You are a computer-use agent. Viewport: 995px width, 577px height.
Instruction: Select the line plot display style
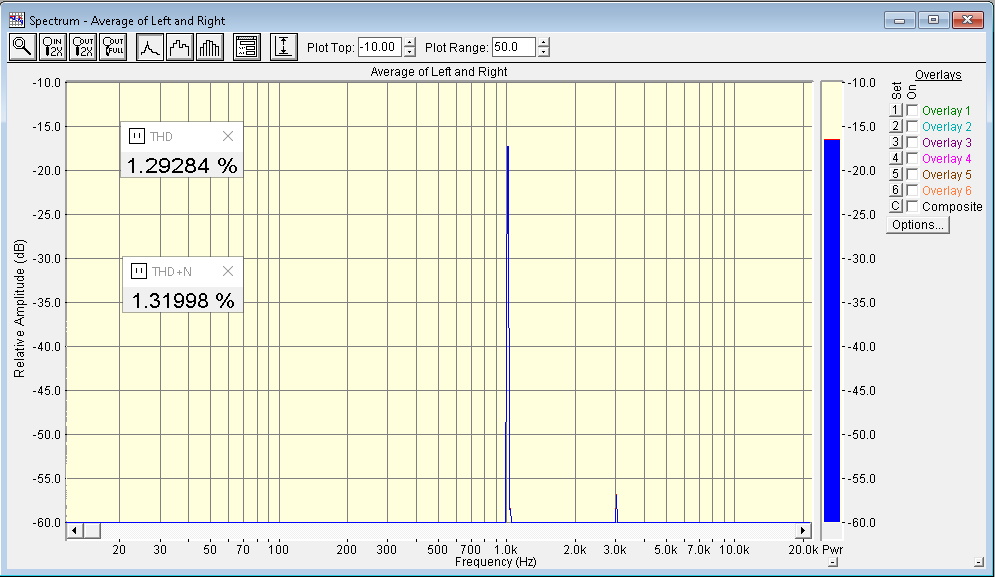[x=149, y=47]
